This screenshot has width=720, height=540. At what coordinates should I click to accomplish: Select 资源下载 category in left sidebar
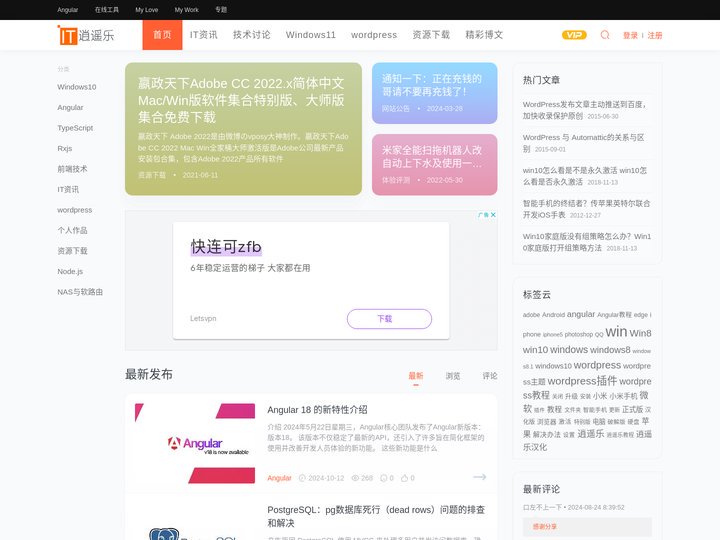[x=72, y=251]
